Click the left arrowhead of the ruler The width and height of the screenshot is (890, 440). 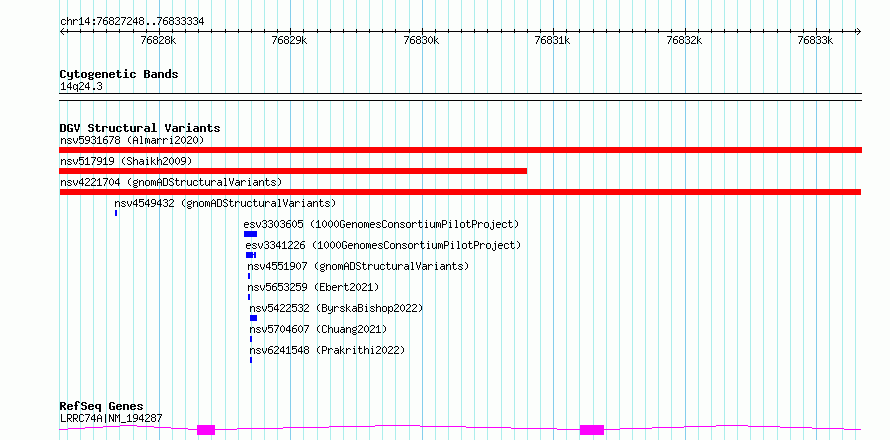62,31
